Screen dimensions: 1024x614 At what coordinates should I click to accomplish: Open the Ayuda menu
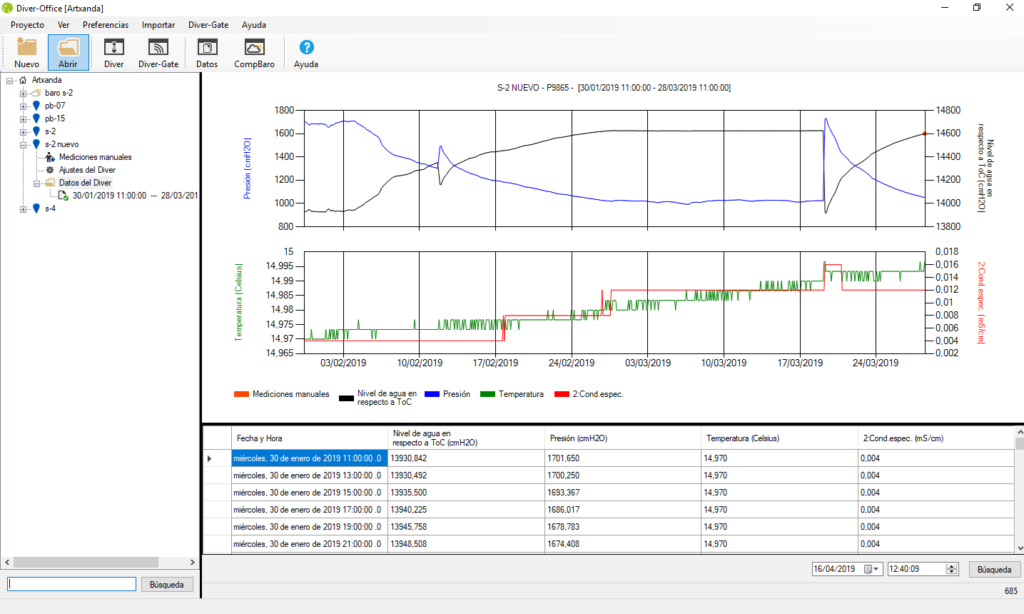click(x=254, y=25)
